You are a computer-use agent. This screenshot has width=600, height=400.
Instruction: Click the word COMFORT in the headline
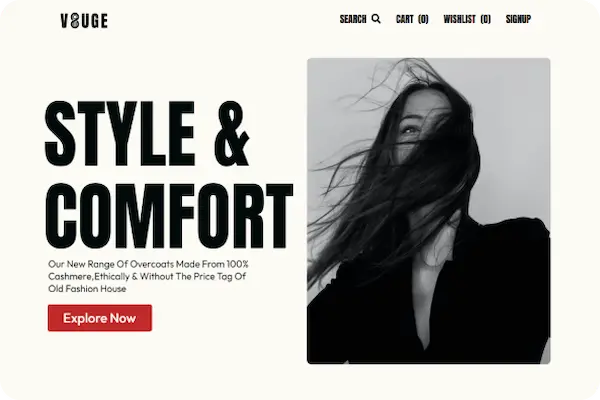169,216
